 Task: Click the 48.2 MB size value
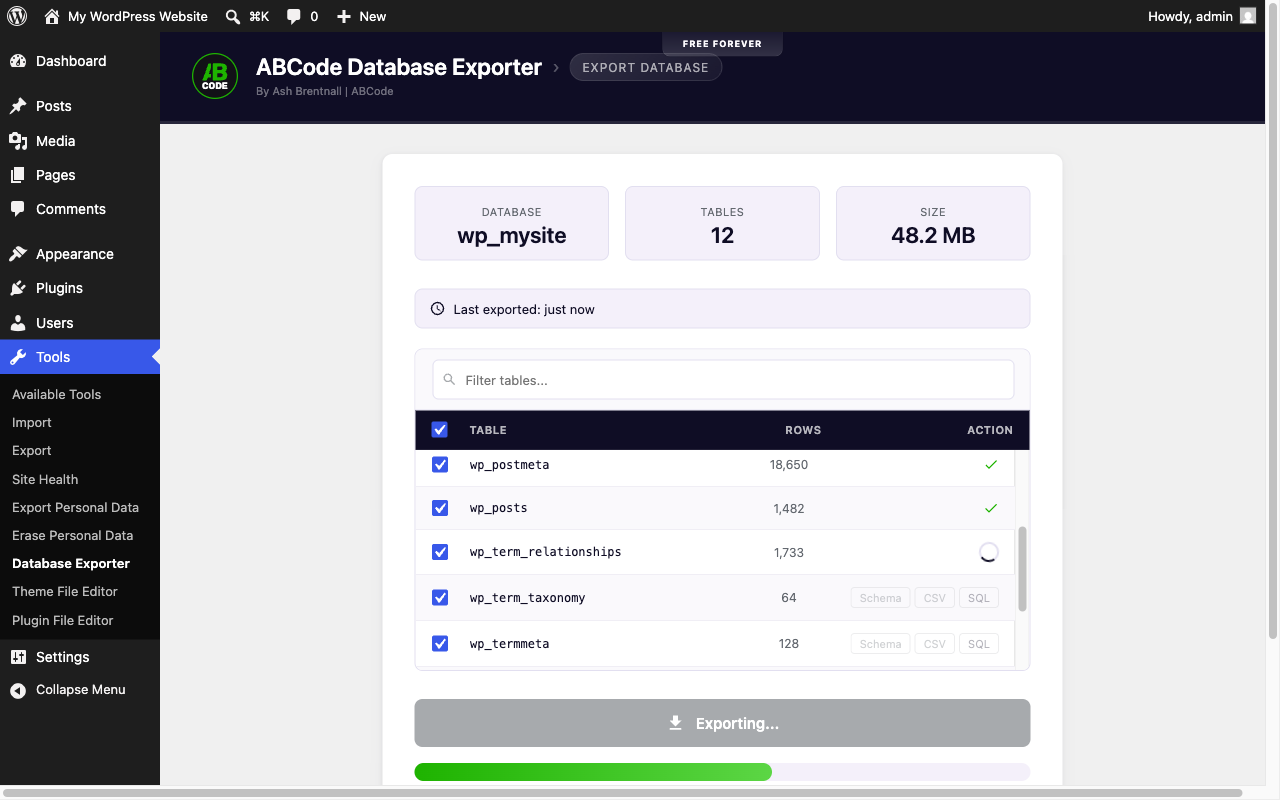[933, 236]
